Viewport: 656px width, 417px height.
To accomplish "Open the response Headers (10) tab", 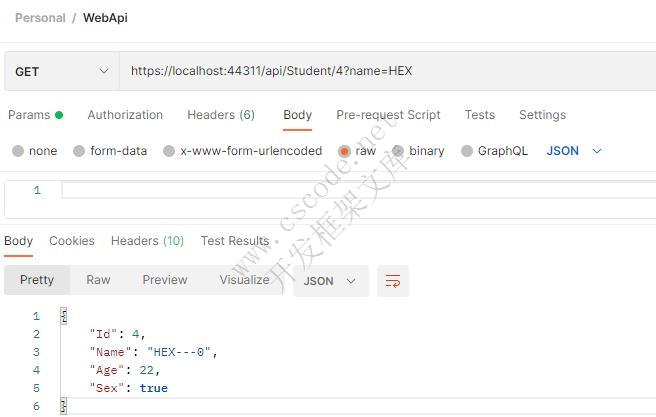I will pos(147,241).
